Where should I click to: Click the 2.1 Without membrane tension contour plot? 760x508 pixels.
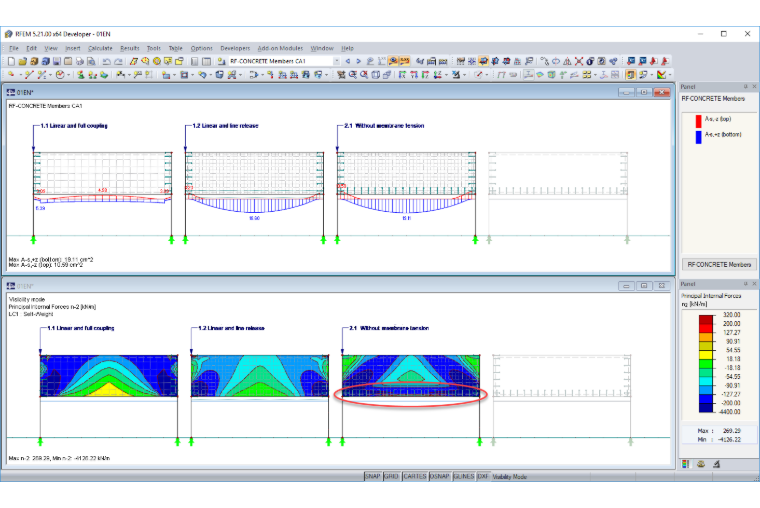411,376
